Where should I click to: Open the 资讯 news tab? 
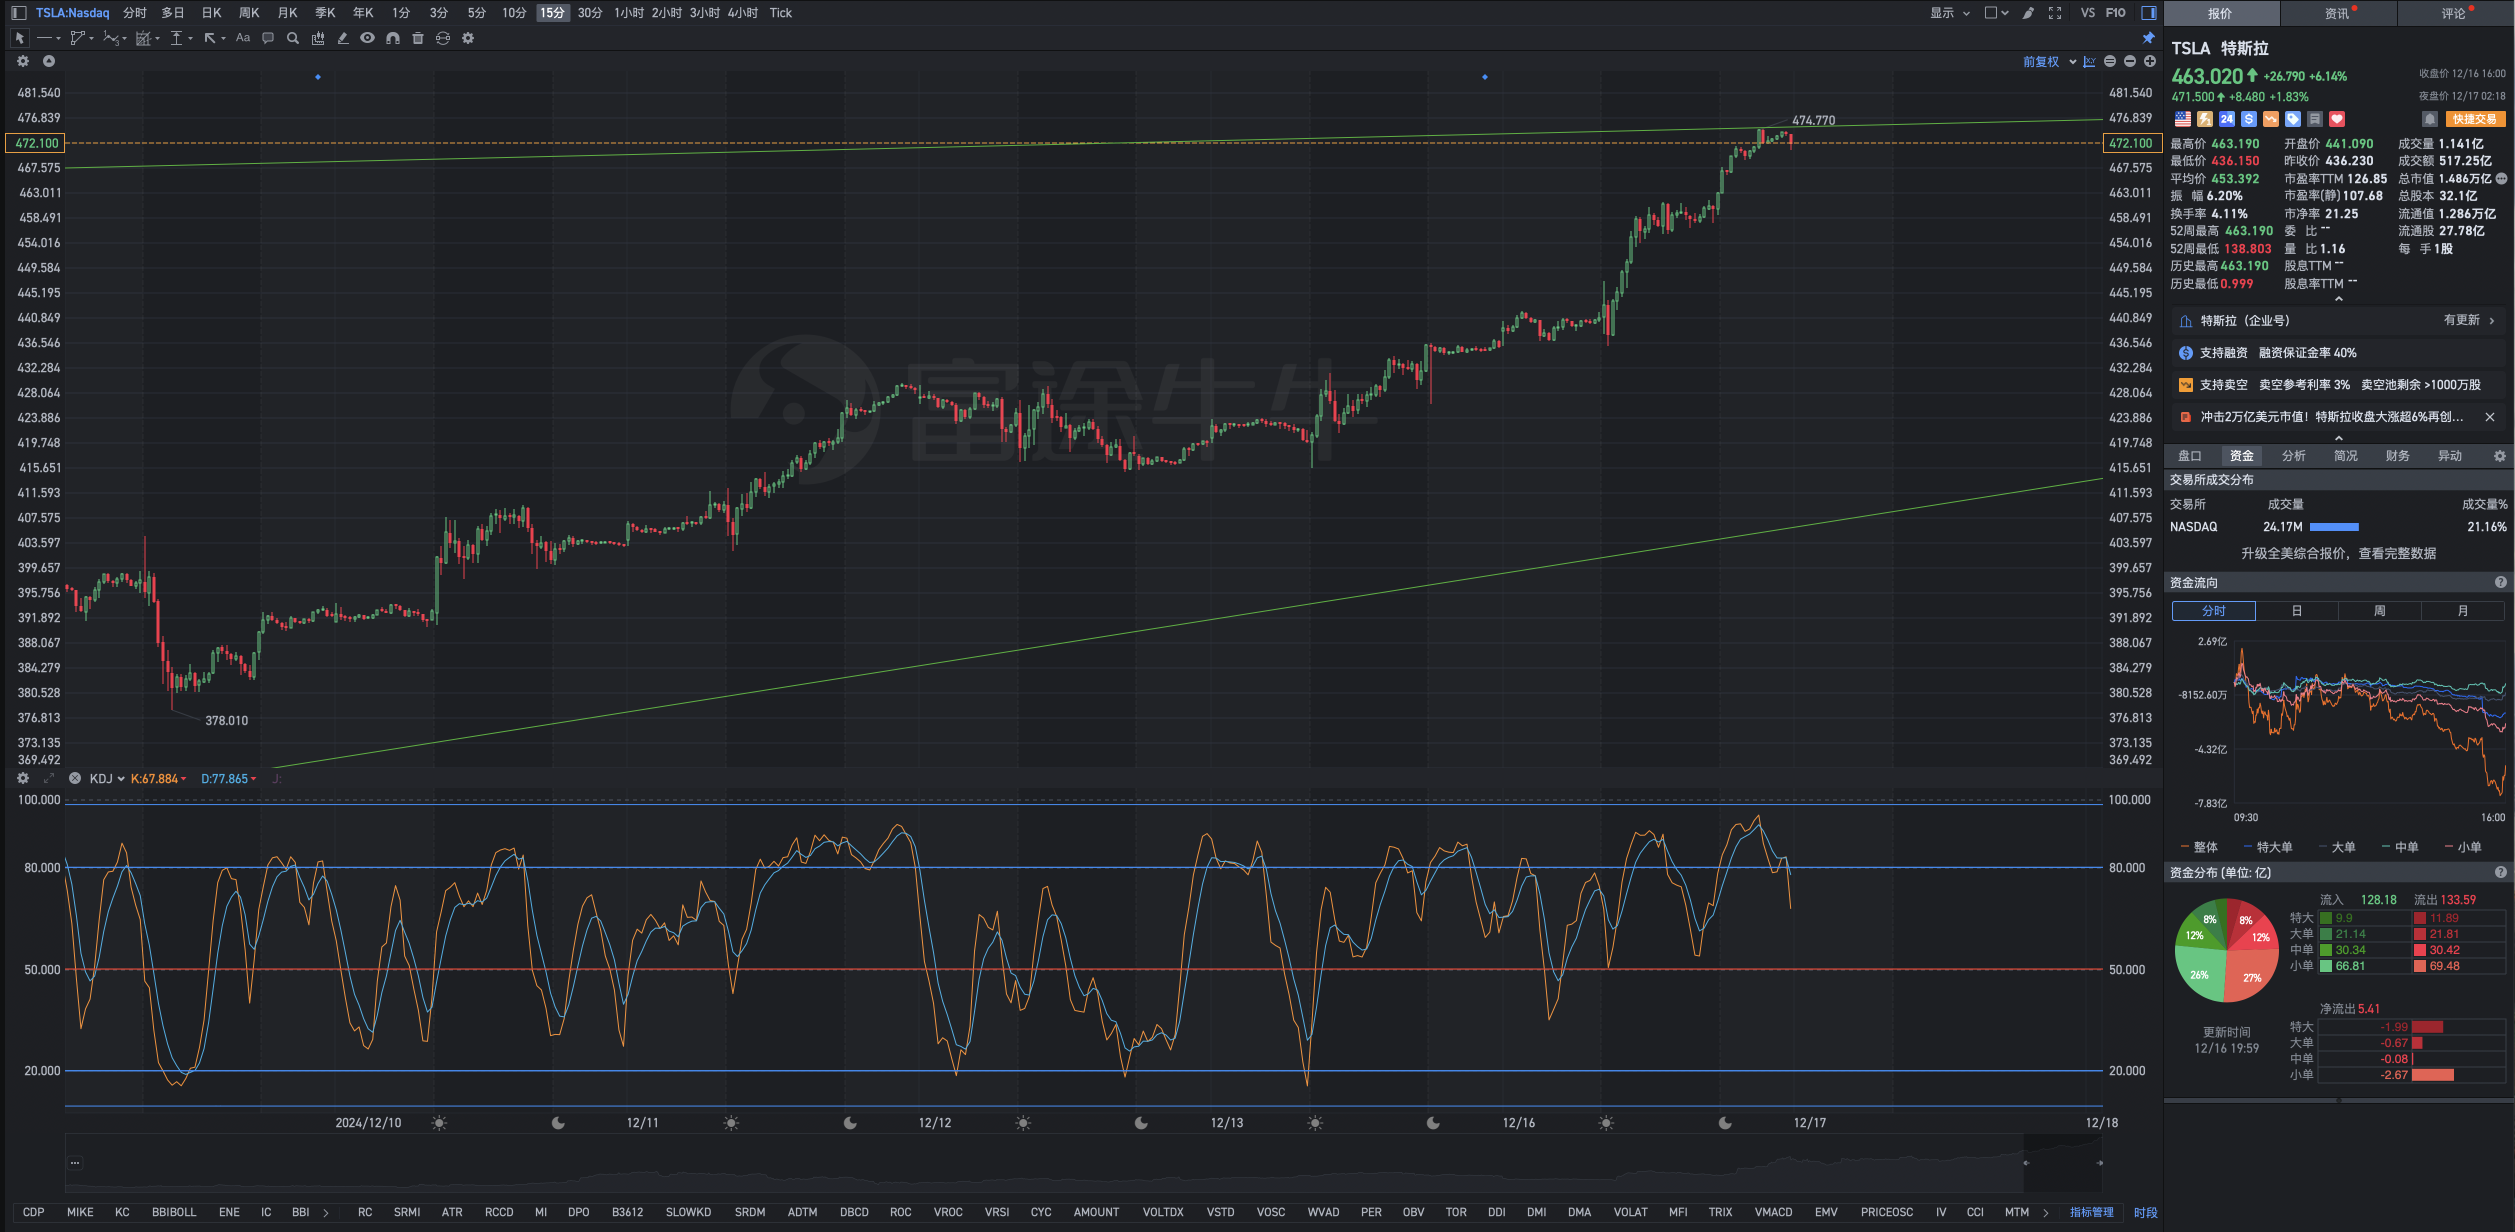pyautogui.click(x=2338, y=13)
